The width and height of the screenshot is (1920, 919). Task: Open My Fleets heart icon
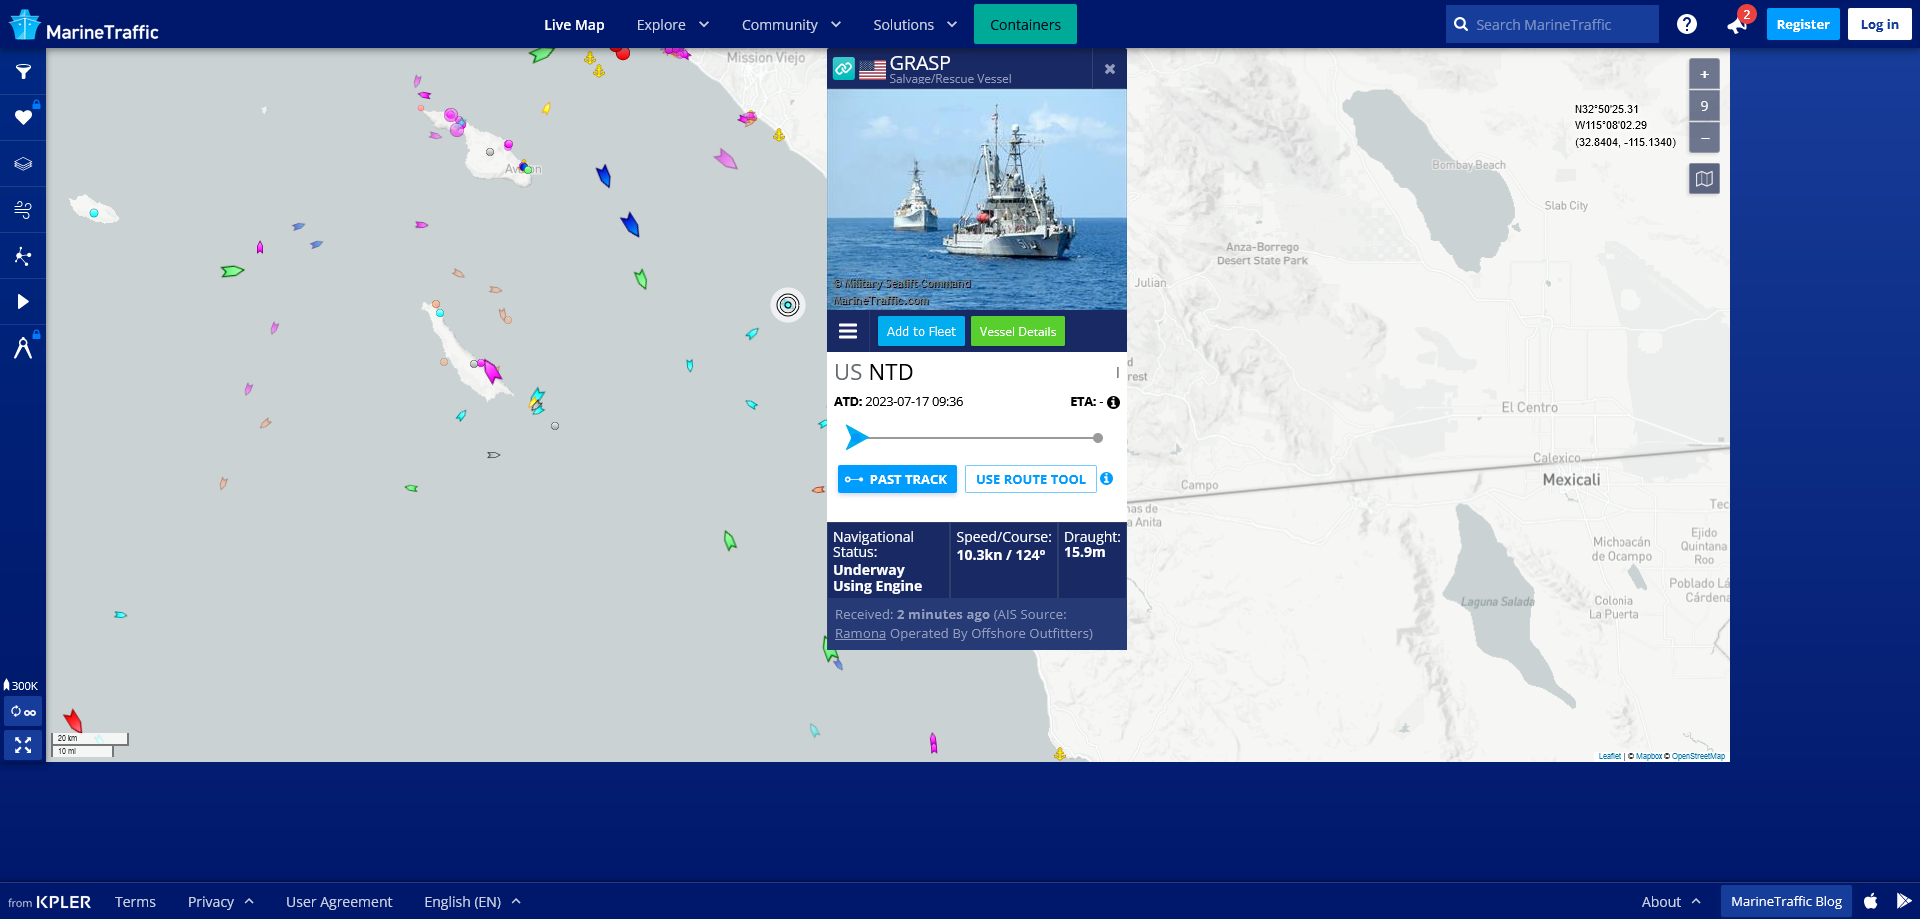tap(23, 118)
